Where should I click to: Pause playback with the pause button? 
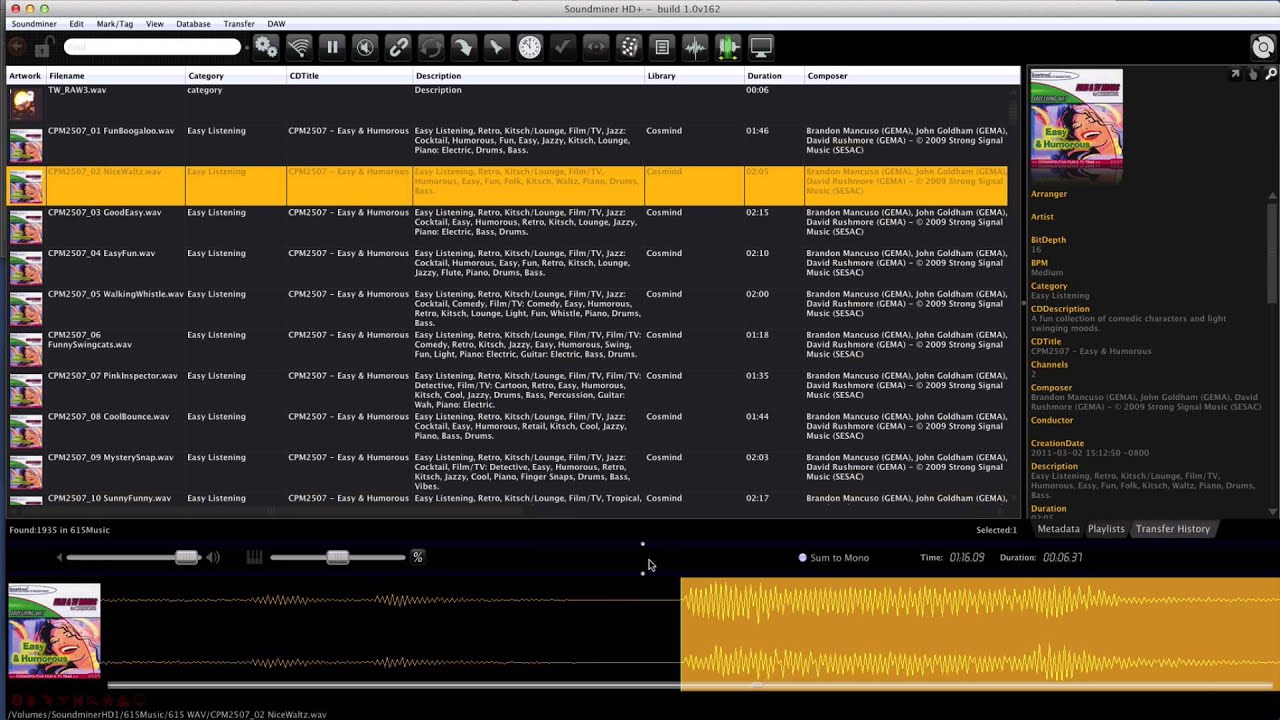332,47
